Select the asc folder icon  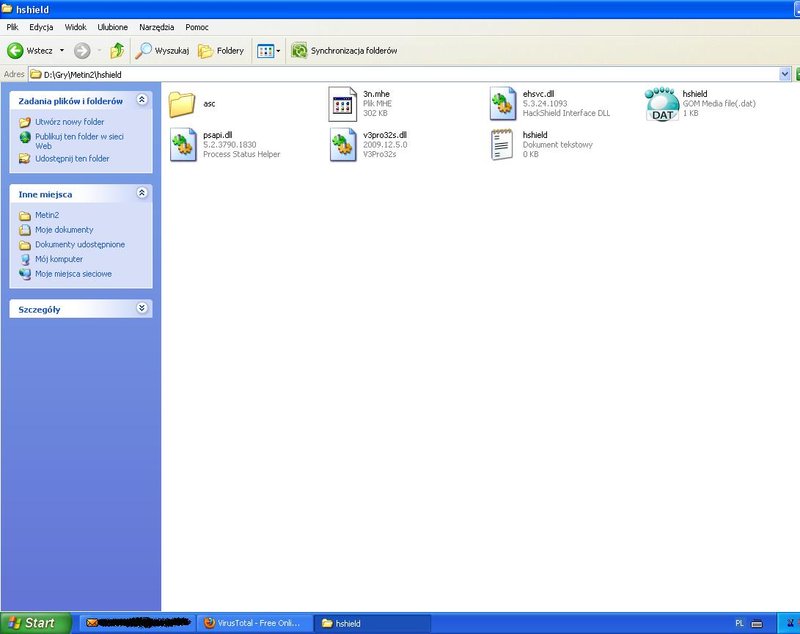(182, 104)
